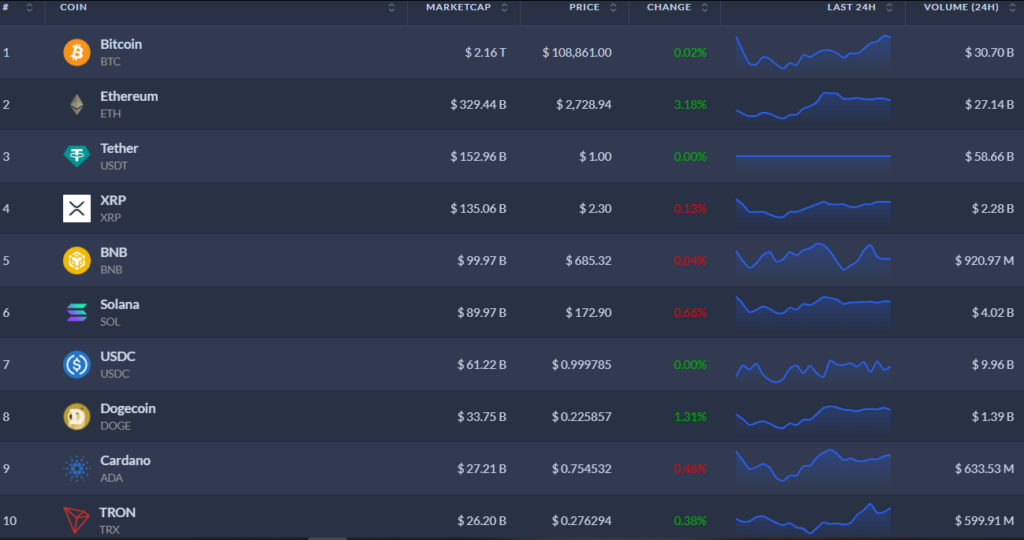Screen dimensions: 1024x540
Task: Click the USDC blue logo icon
Action: (x=77, y=364)
